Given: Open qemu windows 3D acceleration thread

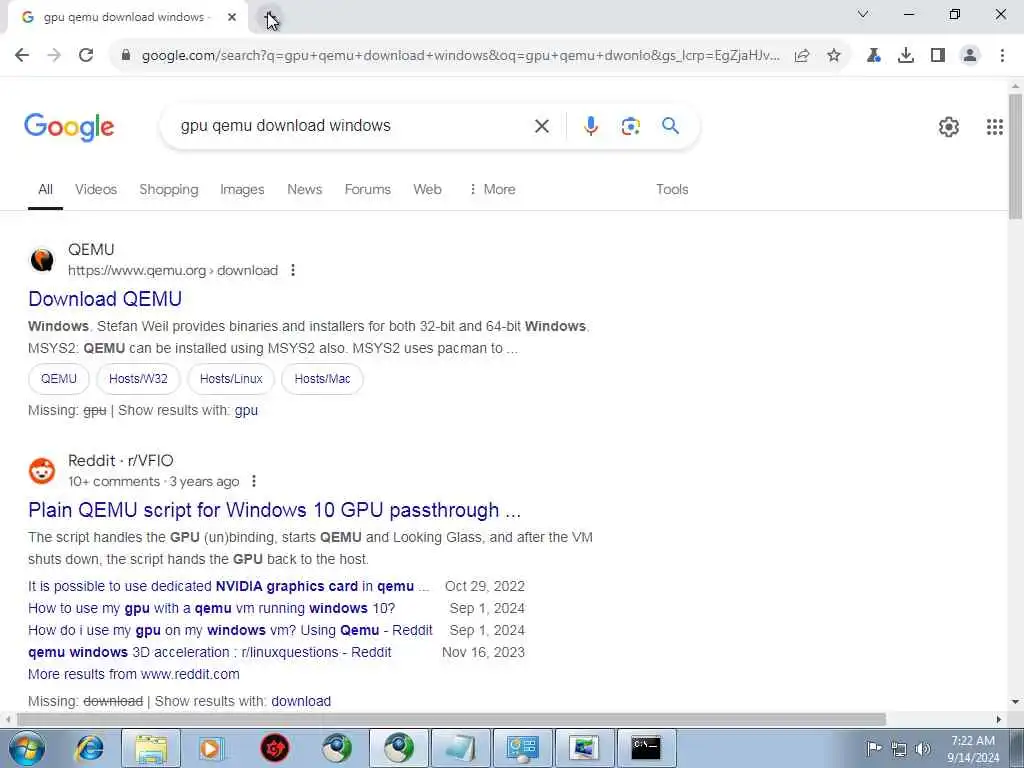Looking at the screenshot, I should (x=210, y=652).
